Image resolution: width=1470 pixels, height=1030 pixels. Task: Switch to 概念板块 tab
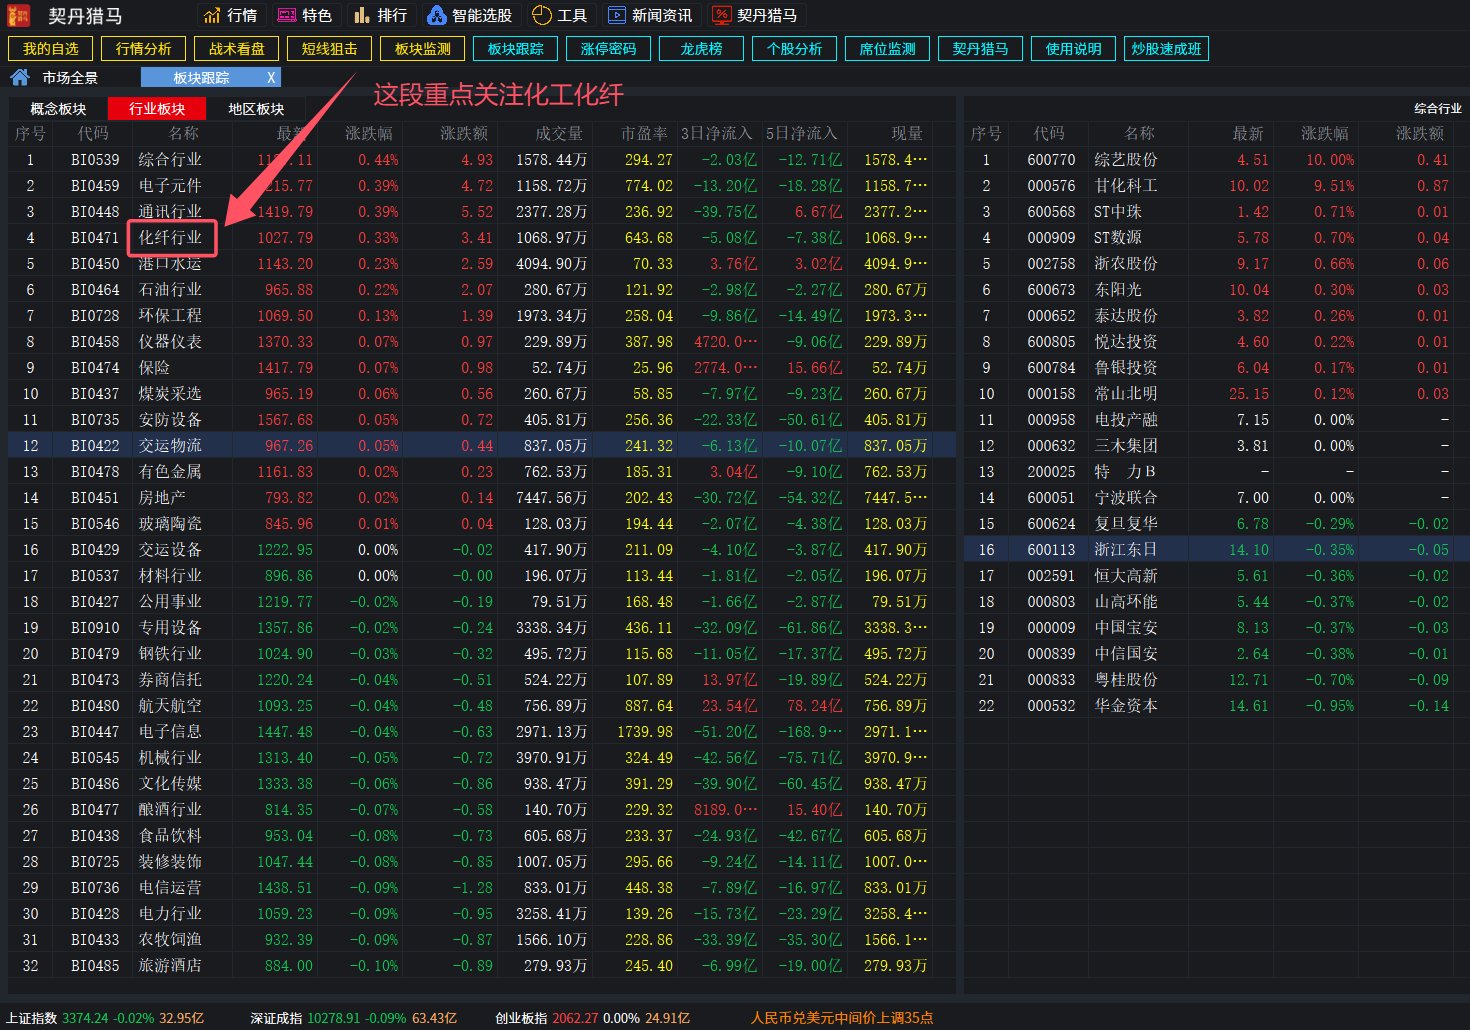pyautogui.click(x=58, y=109)
